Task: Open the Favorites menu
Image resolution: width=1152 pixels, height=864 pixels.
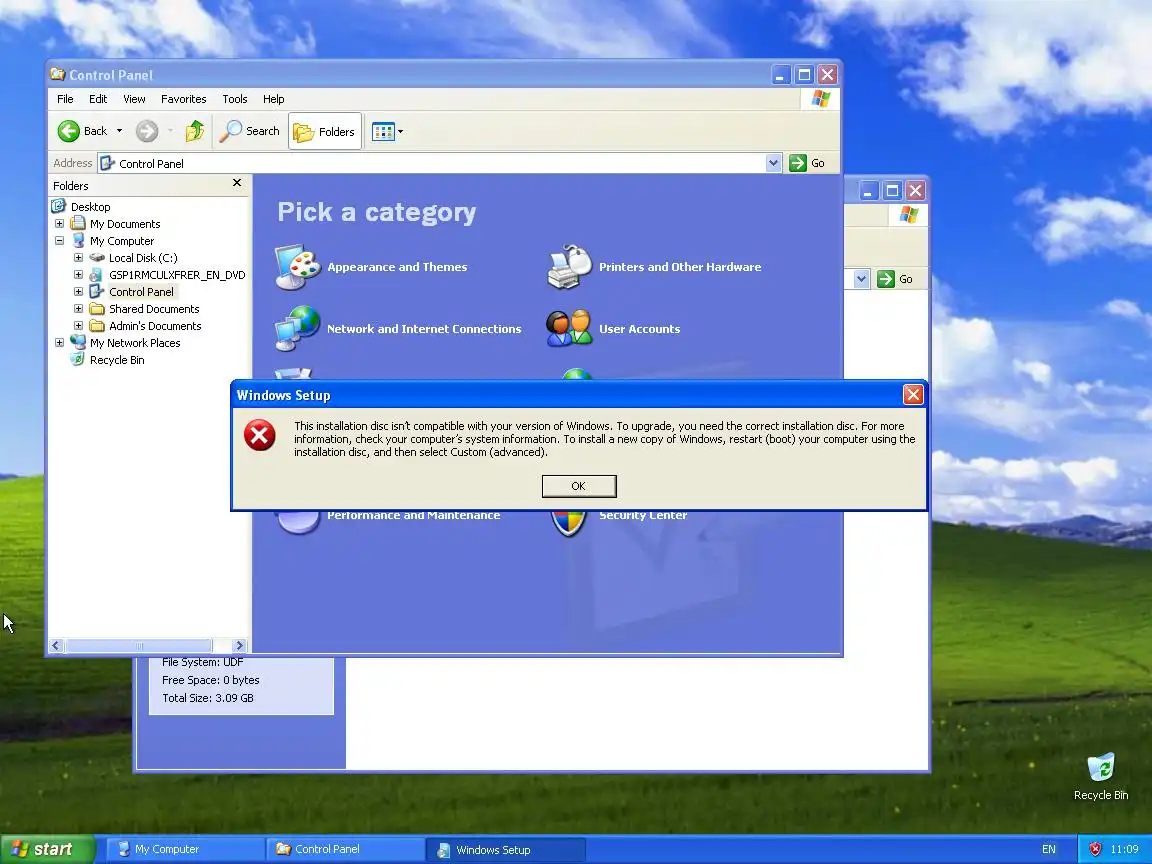Action: pos(184,98)
